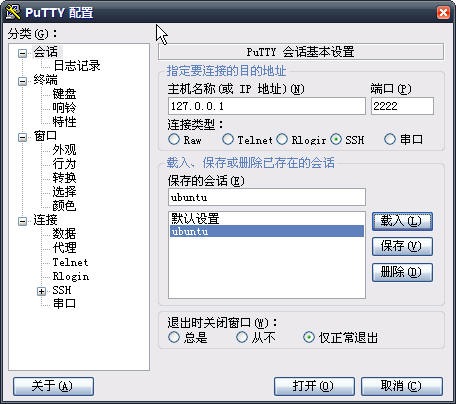Select the Raw connection type
The image size is (456, 404).
pyautogui.click(x=174, y=139)
